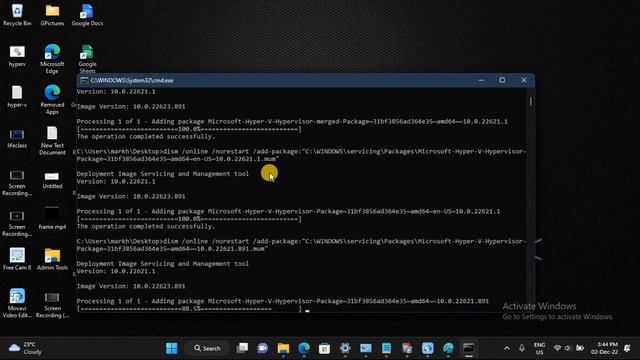Select the Meclass desktop icon
The width and height of the screenshot is (640, 360).
pyautogui.click(x=17, y=138)
